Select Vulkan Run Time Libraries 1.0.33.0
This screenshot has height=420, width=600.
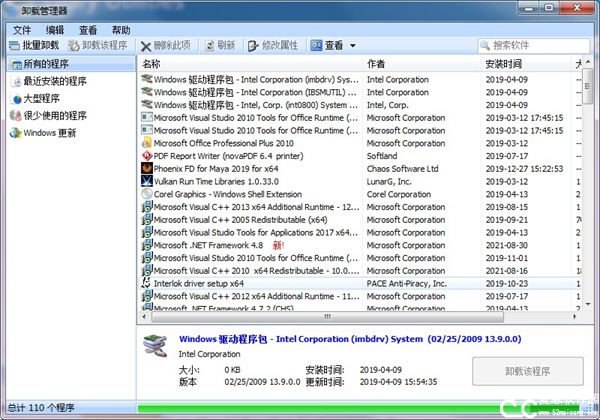pyautogui.click(x=360, y=181)
